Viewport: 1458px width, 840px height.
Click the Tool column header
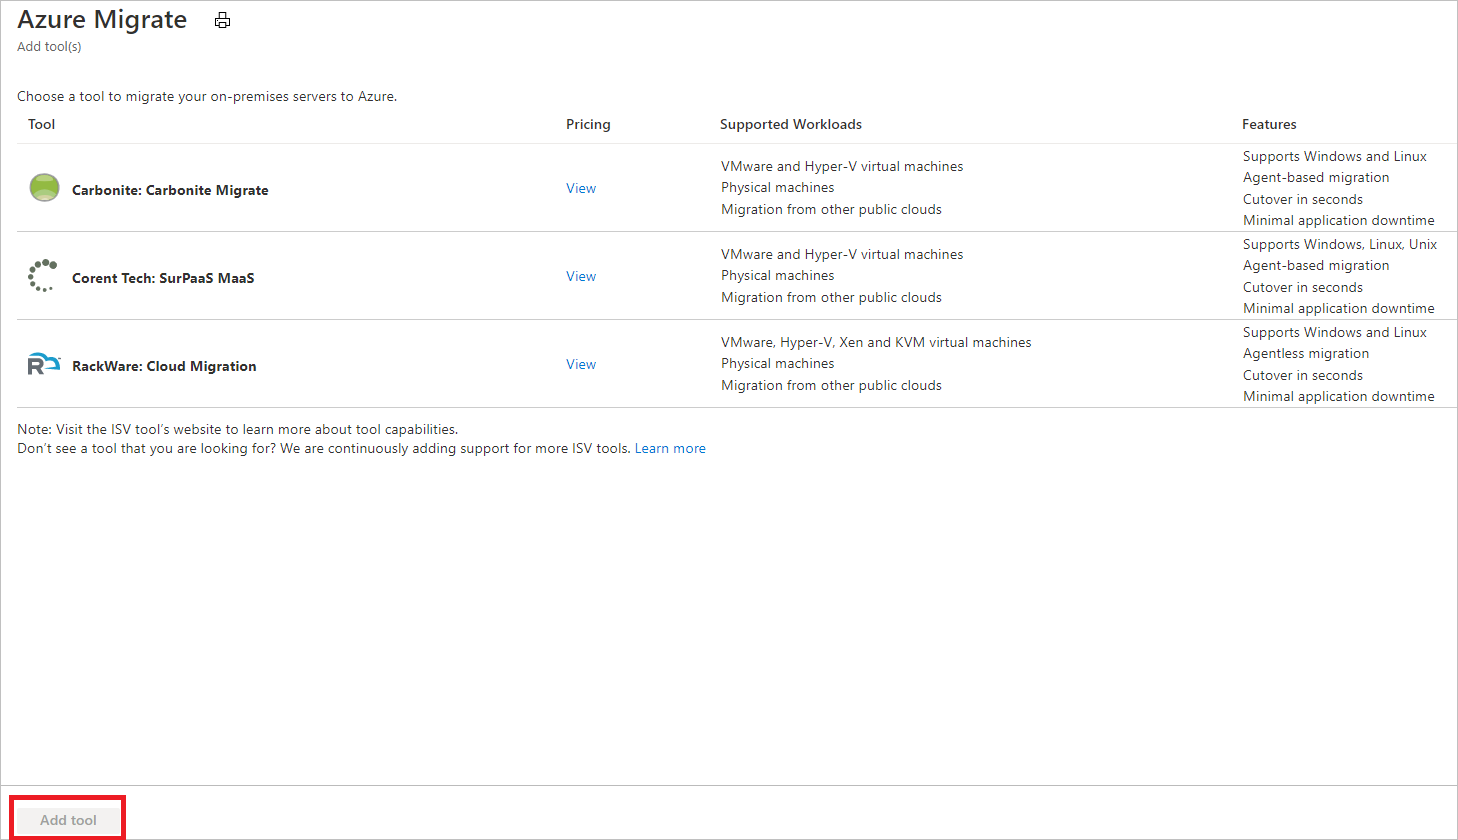[42, 124]
